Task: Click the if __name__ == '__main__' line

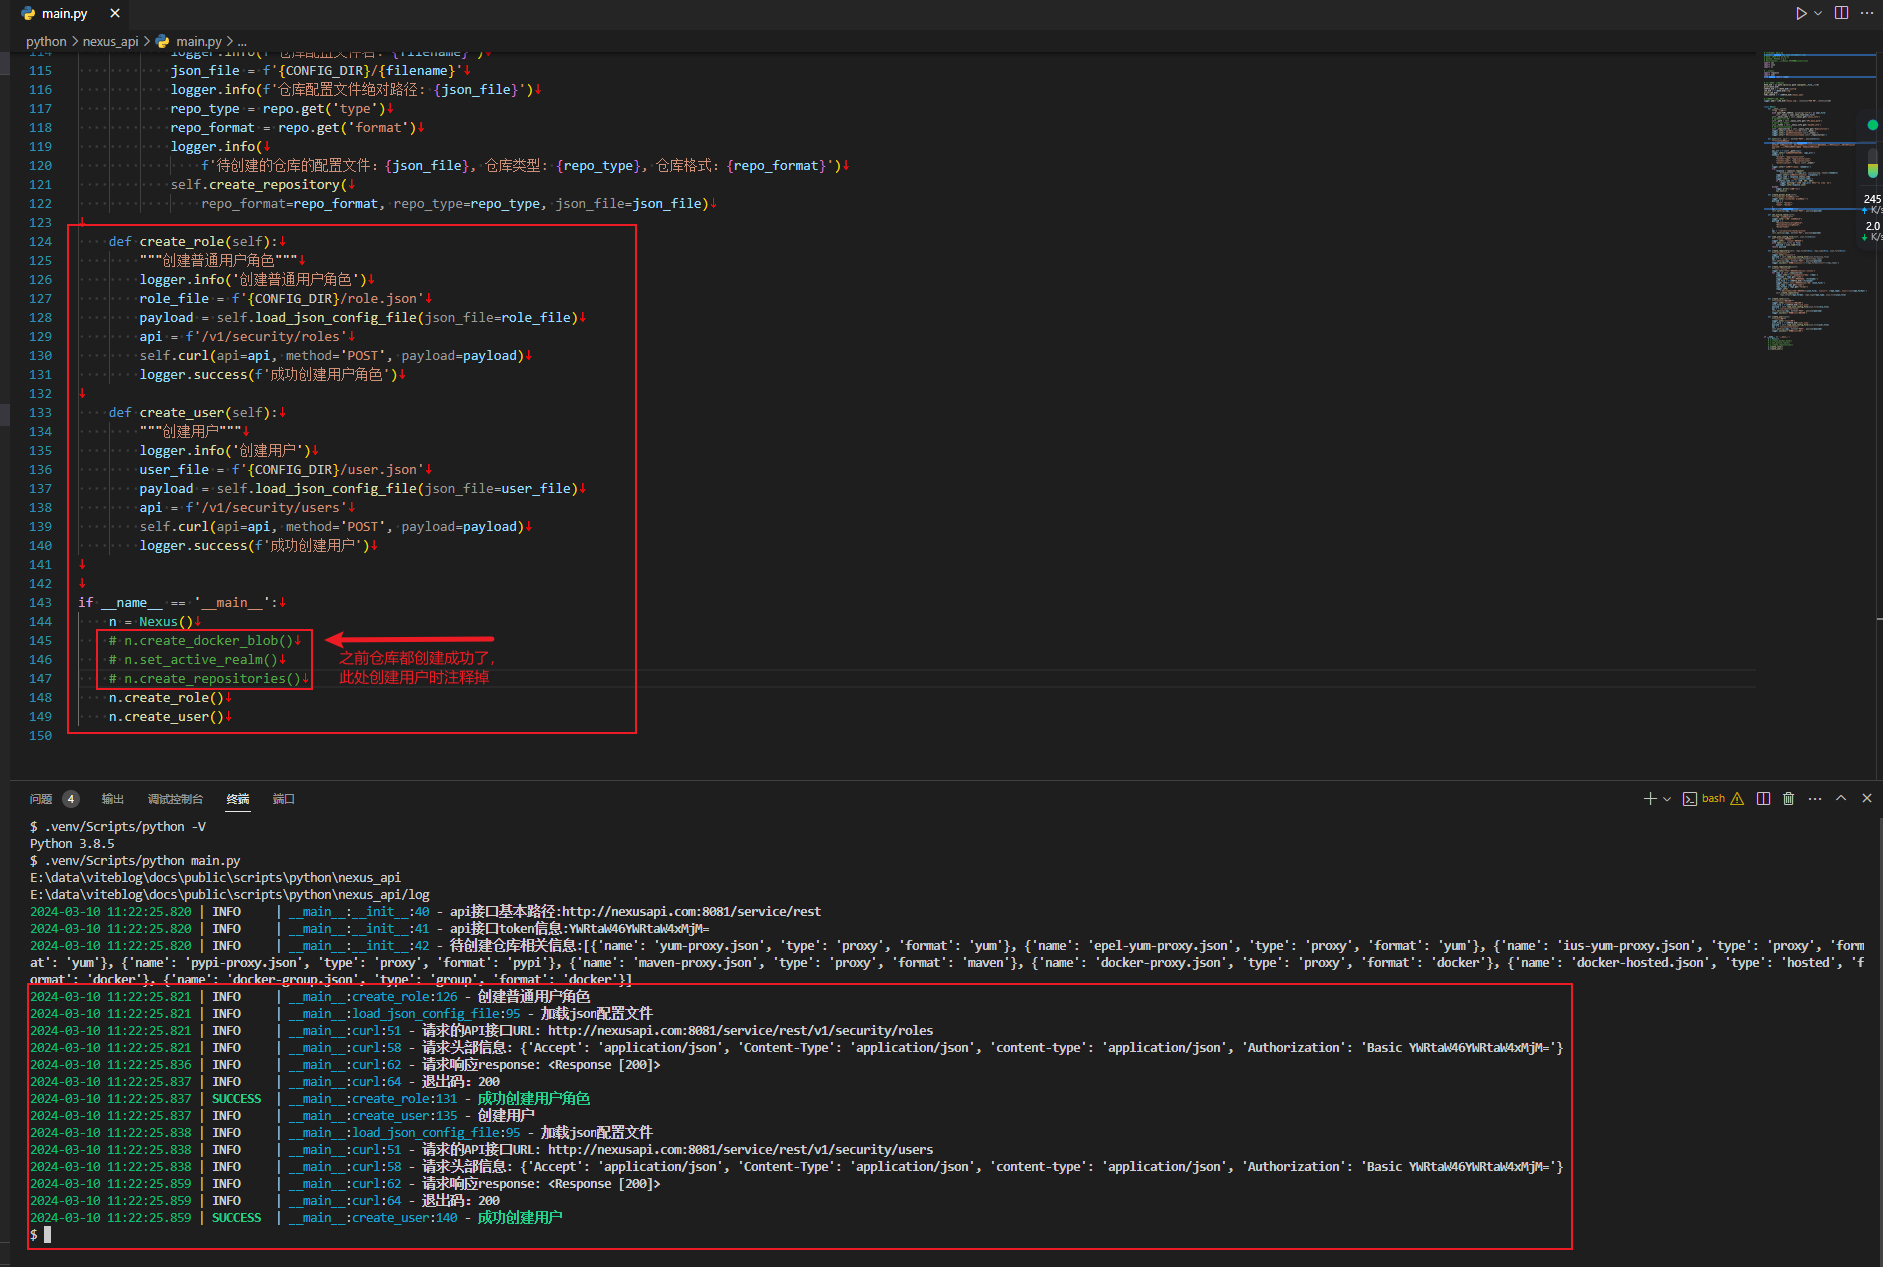Action: pyautogui.click(x=179, y=602)
